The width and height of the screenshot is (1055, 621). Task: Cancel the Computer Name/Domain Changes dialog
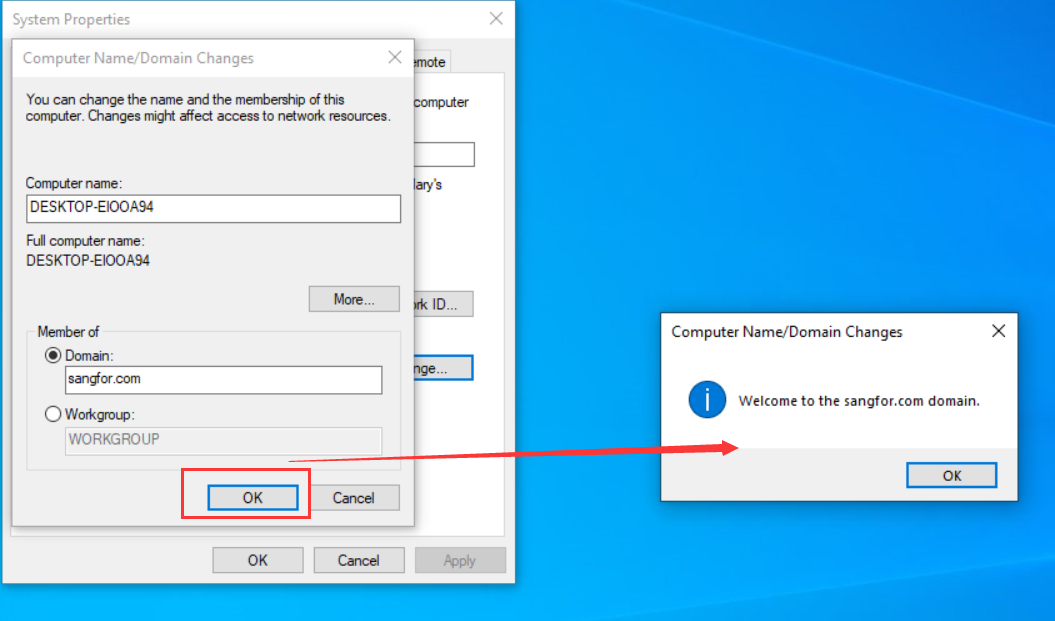tap(354, 498)
